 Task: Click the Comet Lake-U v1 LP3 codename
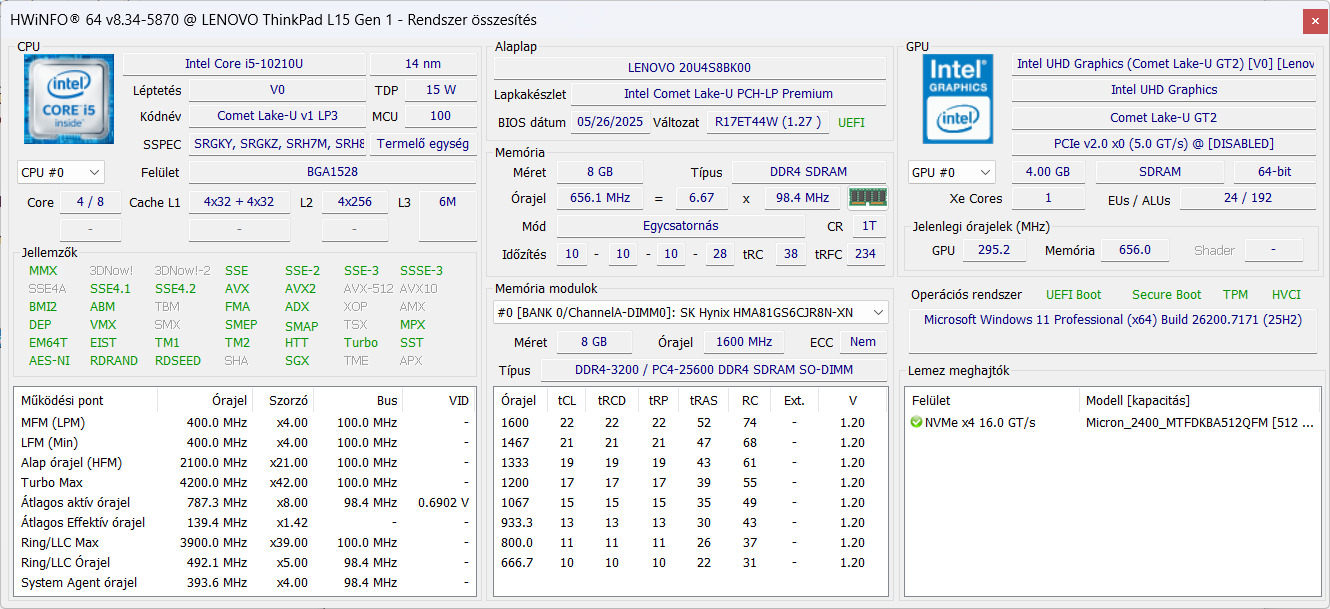(277, 116)
